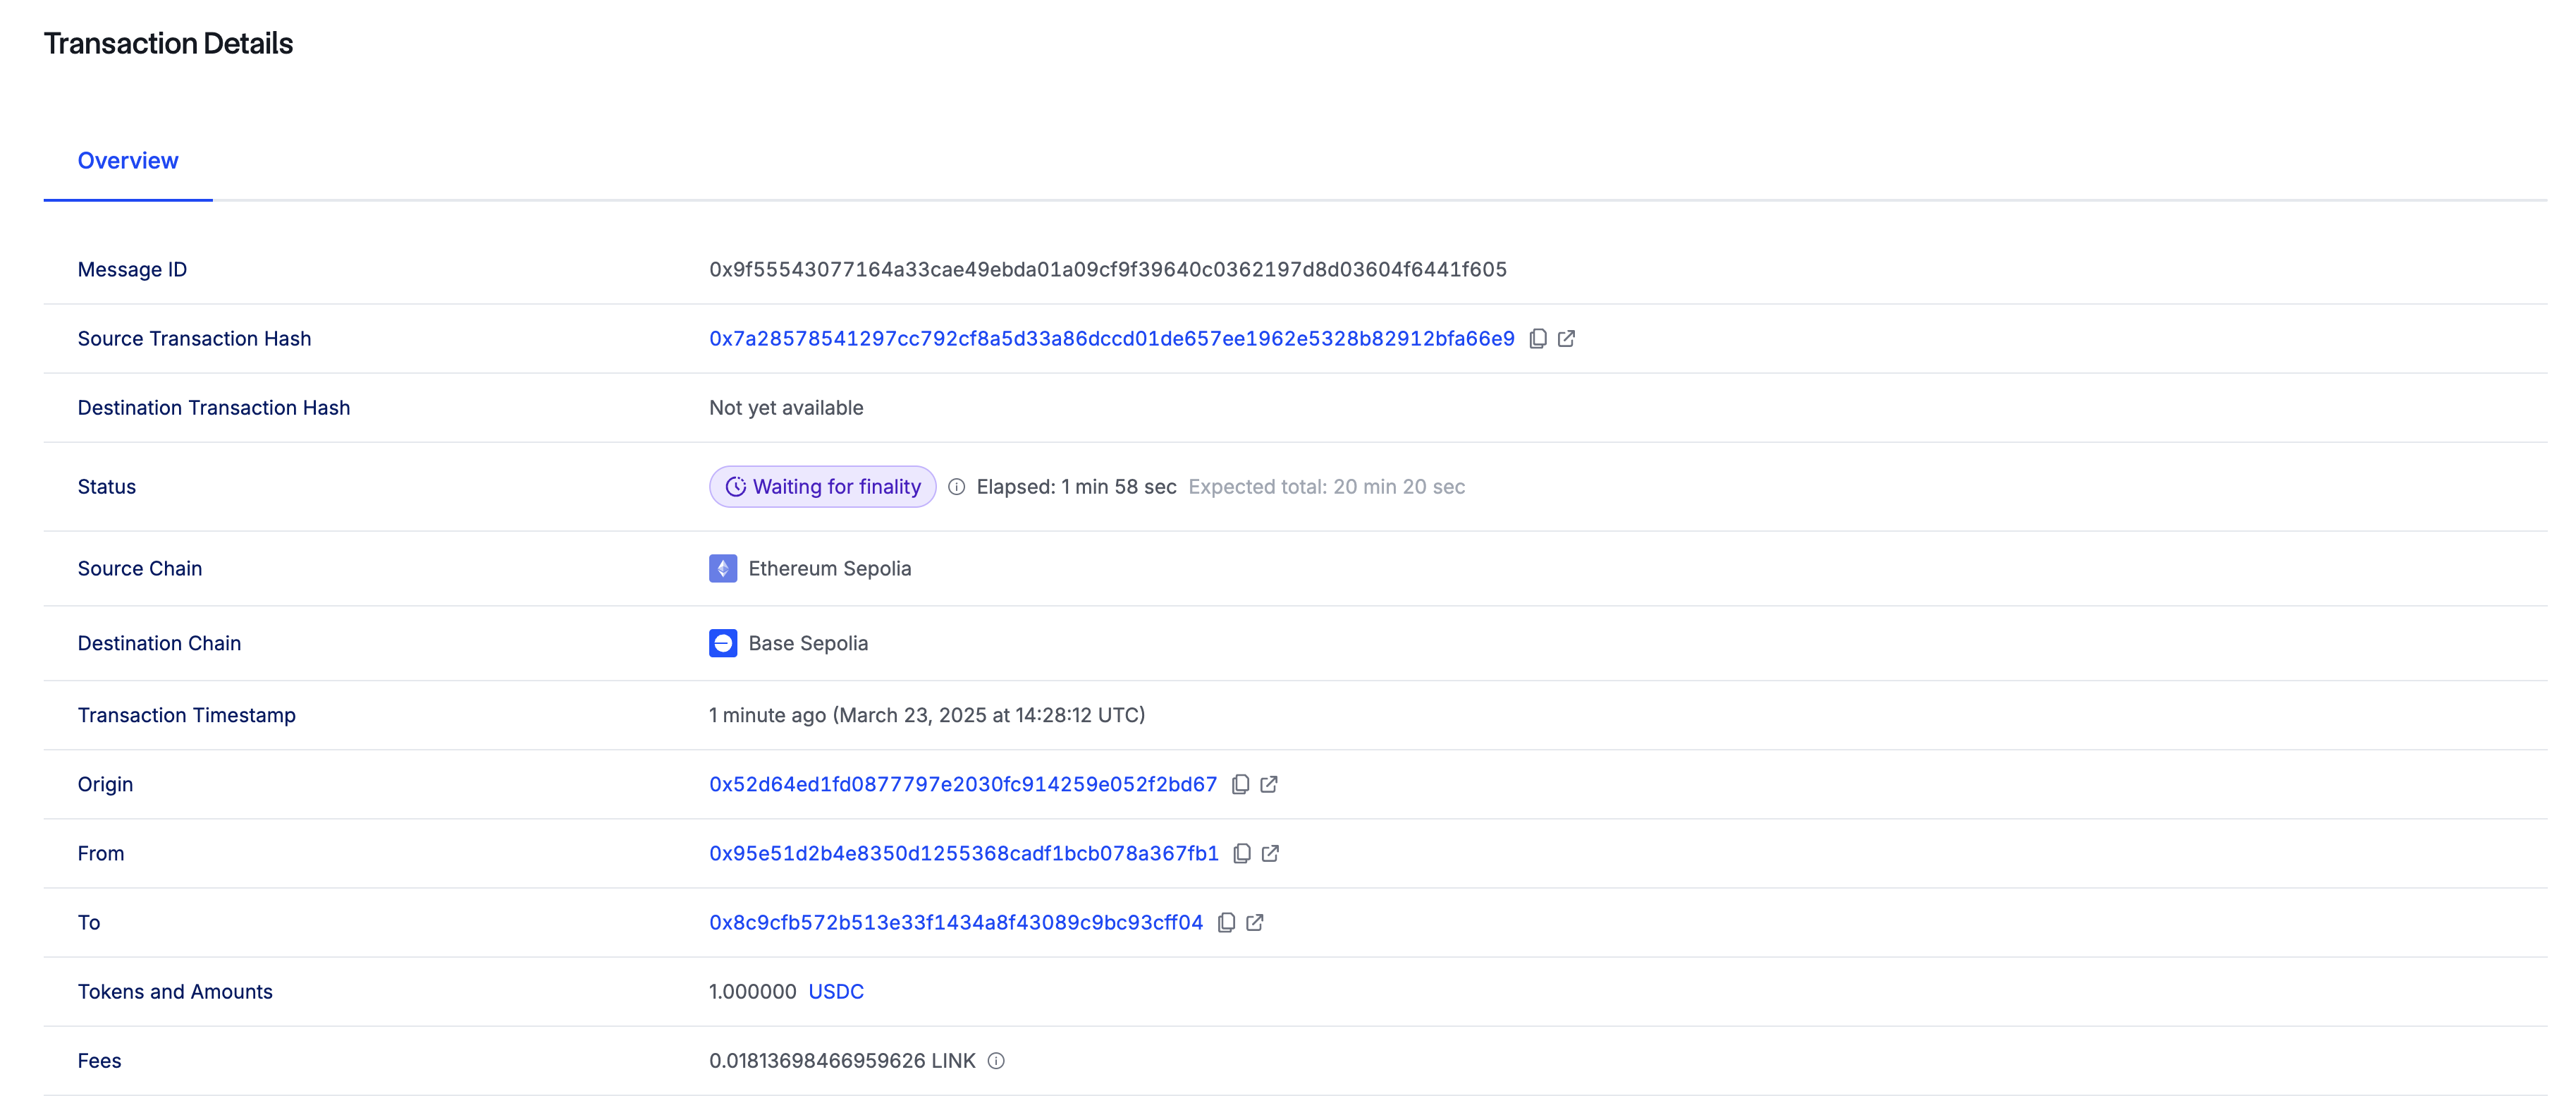Click the Ethereum Sepolia chain icon
Viewport: 2576px width, 1096px height.
[723, 569]
